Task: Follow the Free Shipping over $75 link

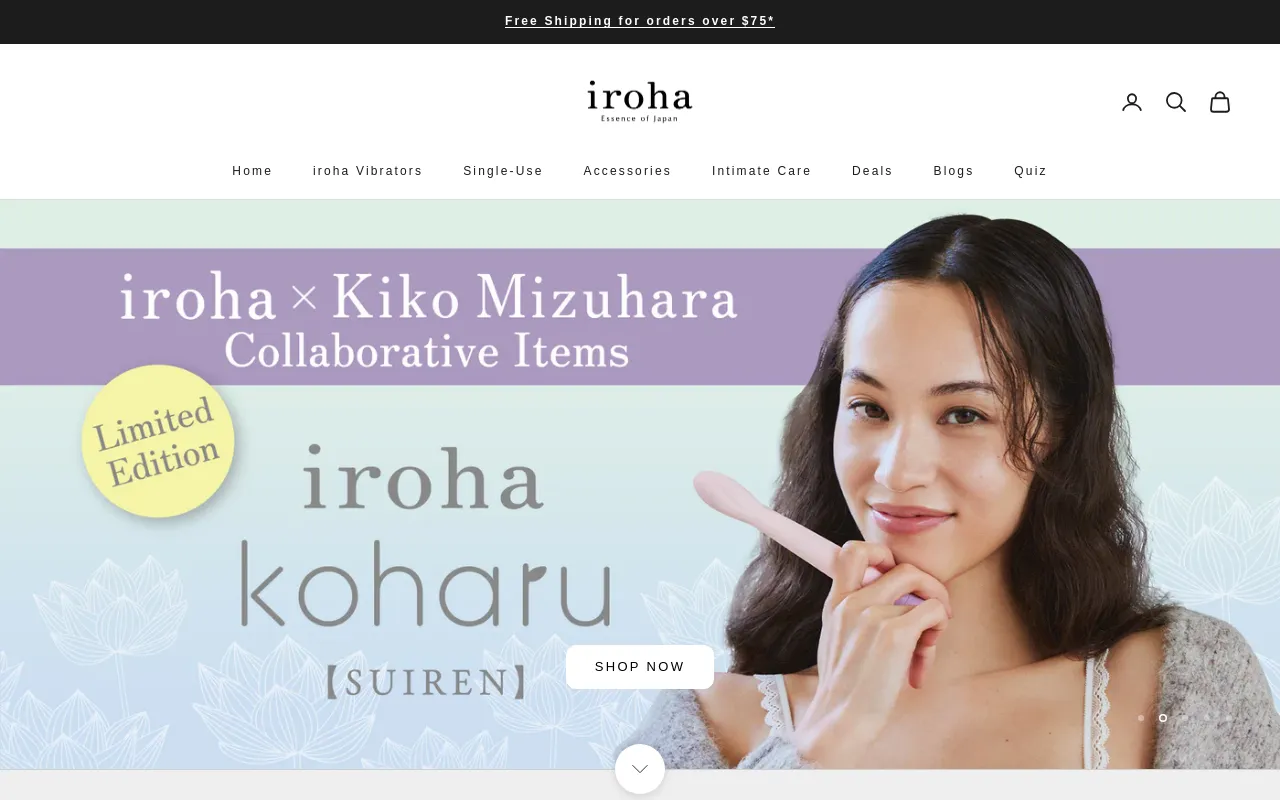Action: point(640,21)
